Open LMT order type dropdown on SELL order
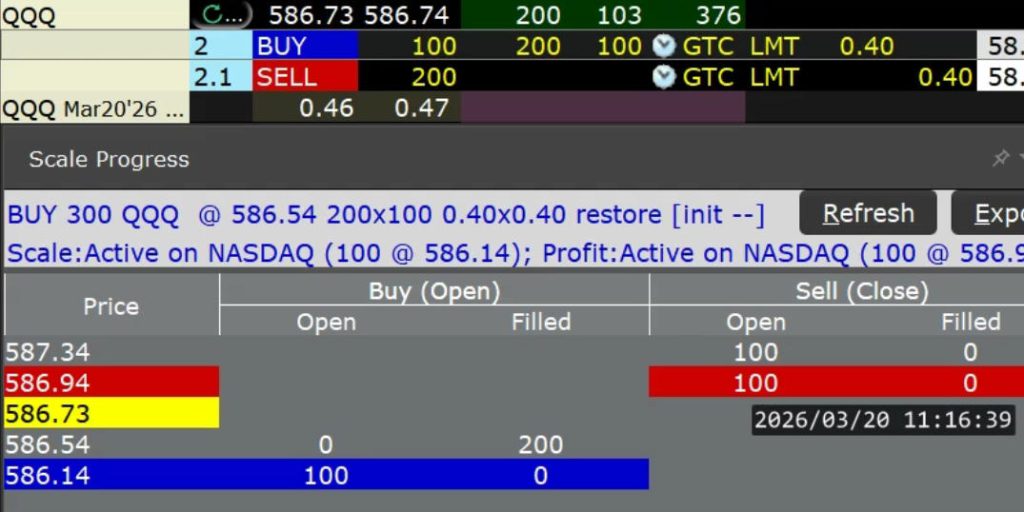The height and width of the screenshot is (512, 1024). [774, 77]
